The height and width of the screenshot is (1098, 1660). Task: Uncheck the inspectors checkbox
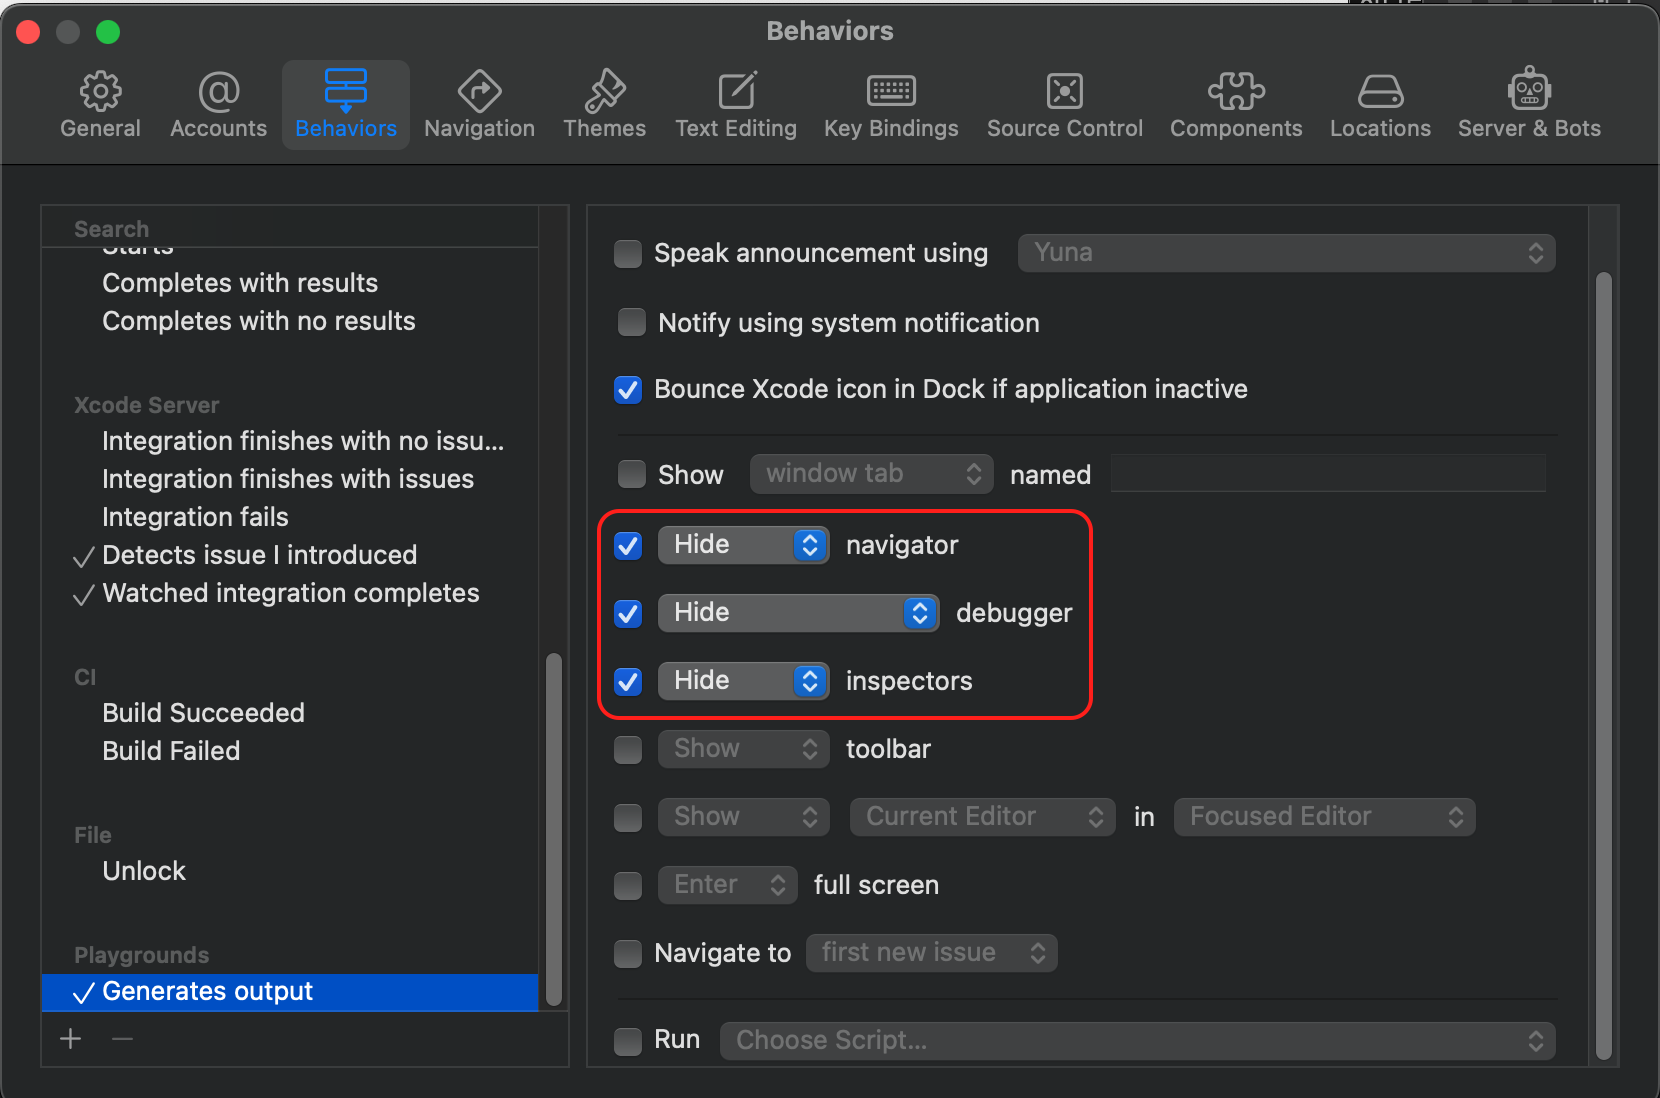pyautogui.click(x=628, y=682)
